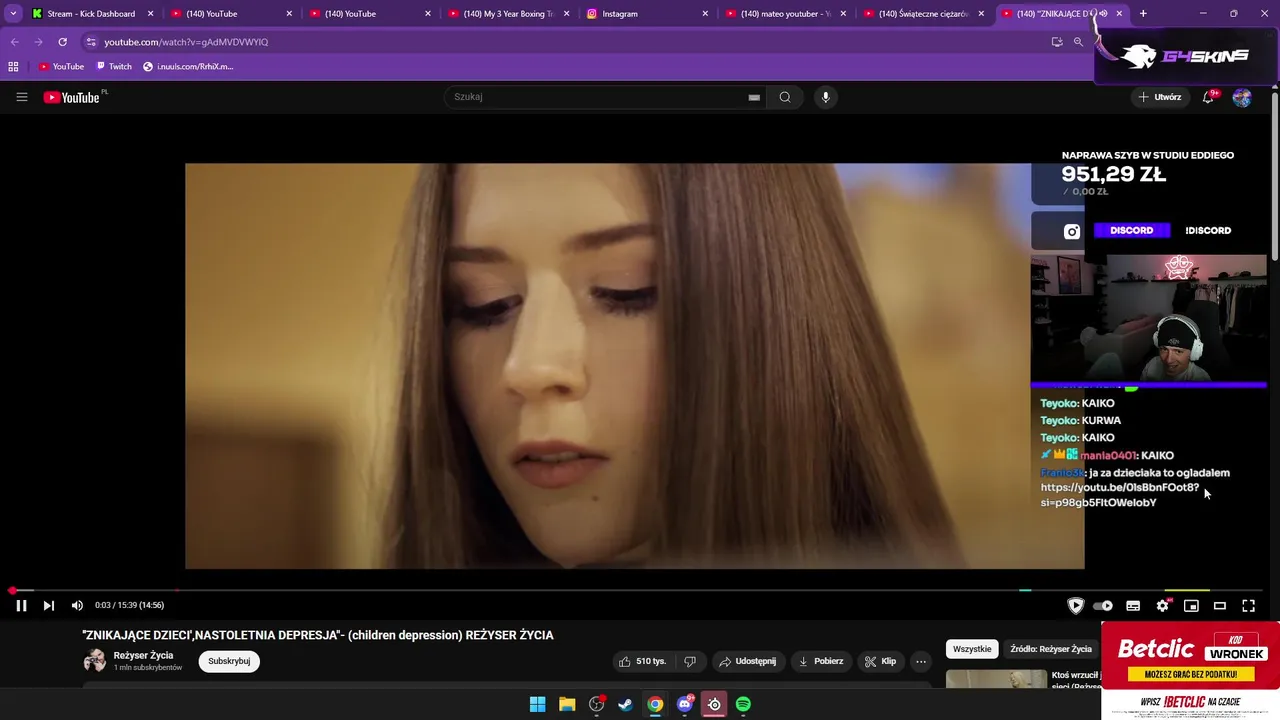Go to YouTube home via the logo
Viewport: 1280px width, 720px height.
(72, 97)
